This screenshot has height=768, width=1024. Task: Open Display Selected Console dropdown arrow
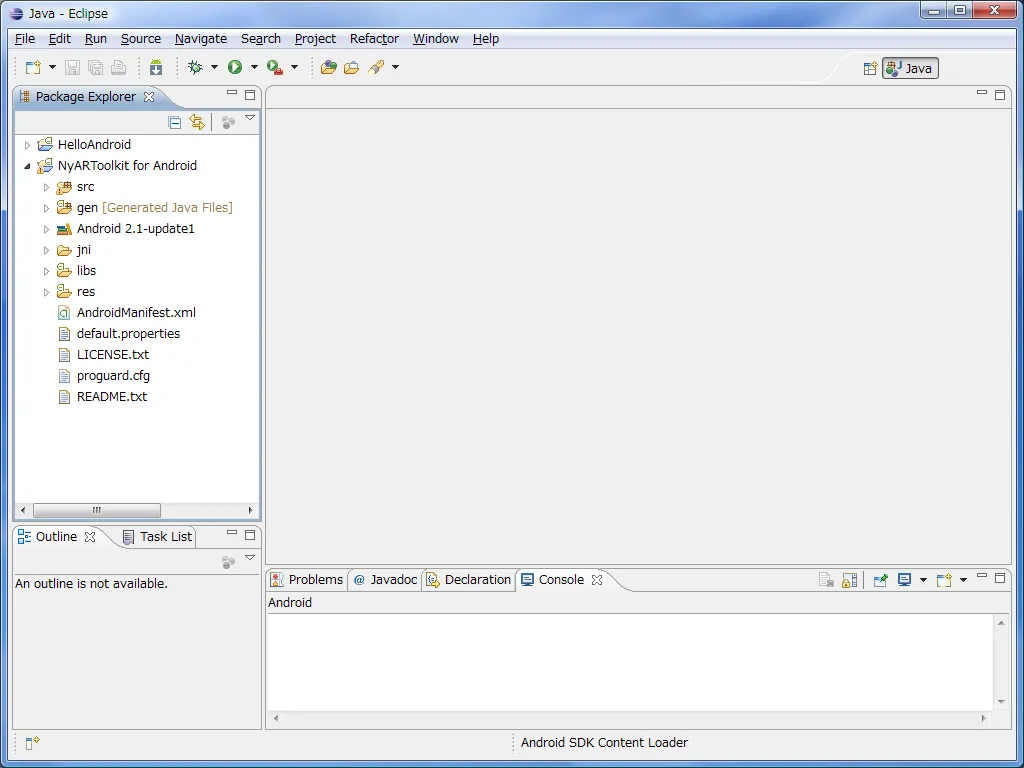point(923,580)
